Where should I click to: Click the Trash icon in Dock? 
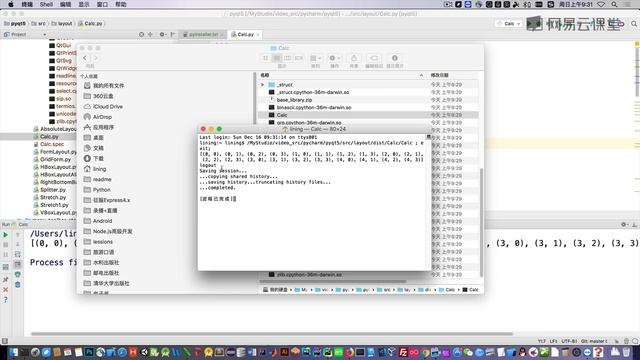(x=626, y=352)
